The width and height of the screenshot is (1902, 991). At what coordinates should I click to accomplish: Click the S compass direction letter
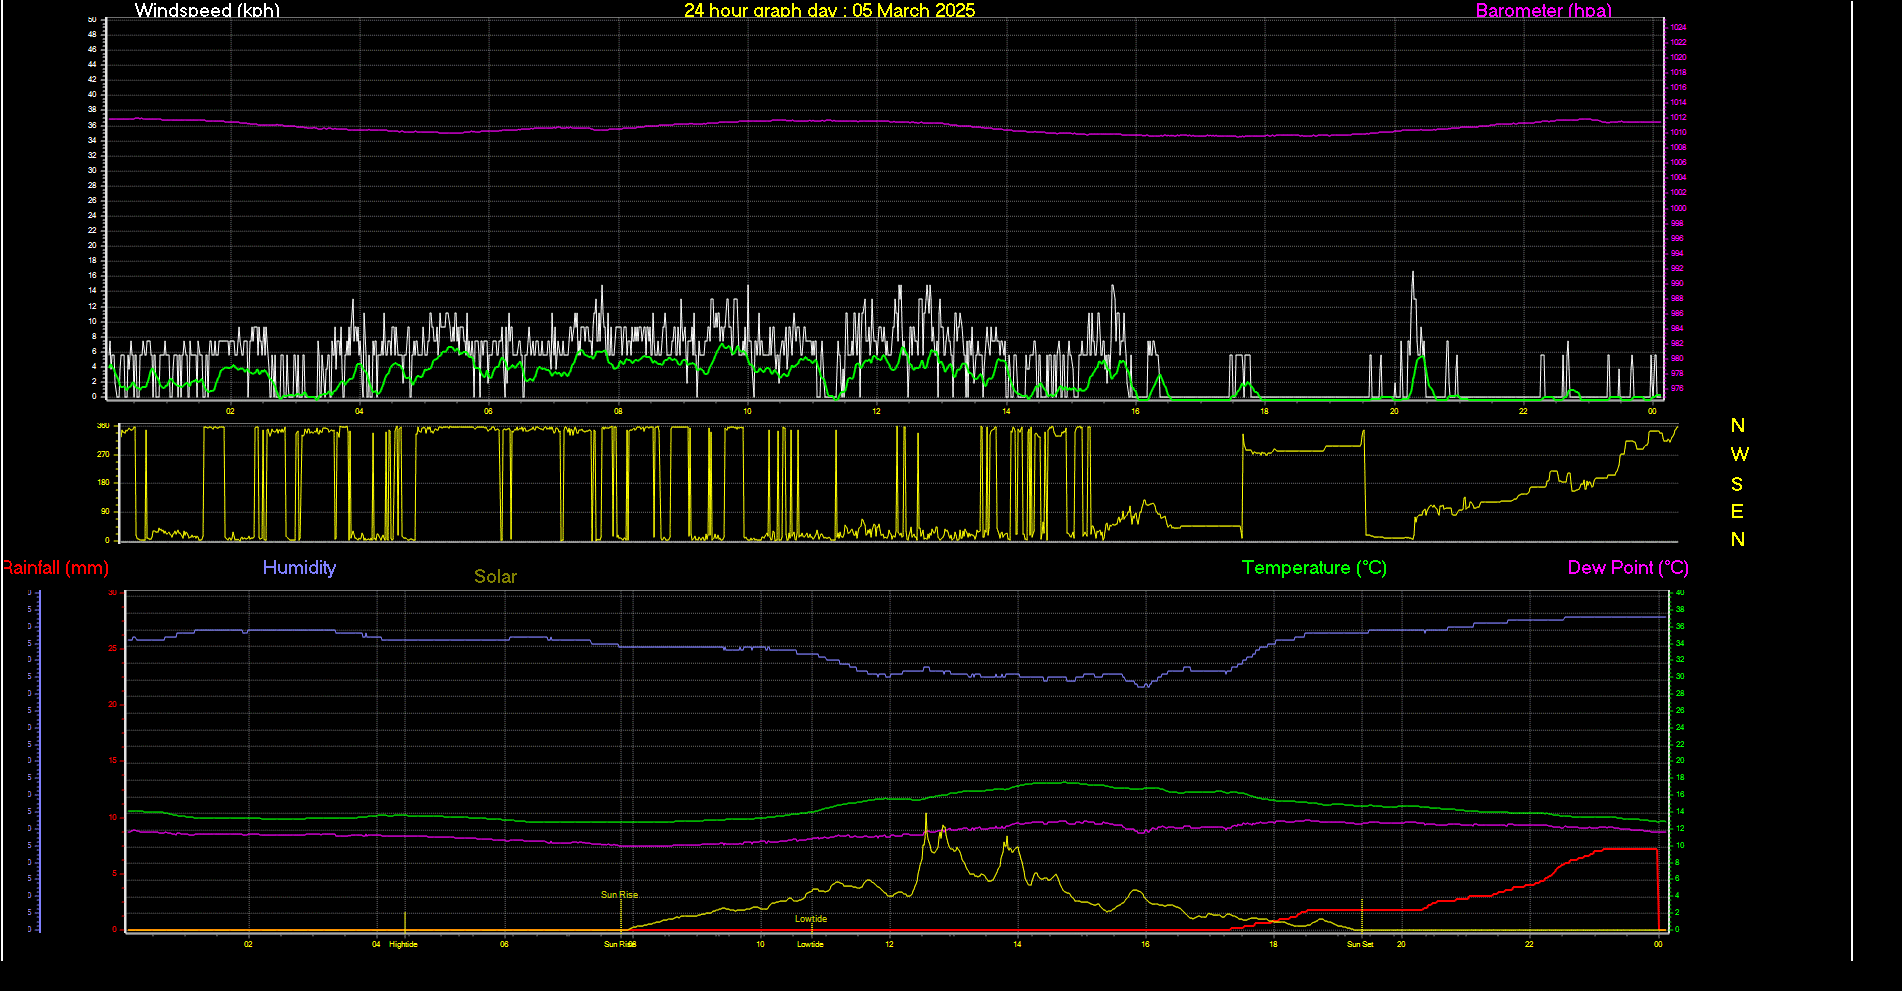click(1737, 484)
